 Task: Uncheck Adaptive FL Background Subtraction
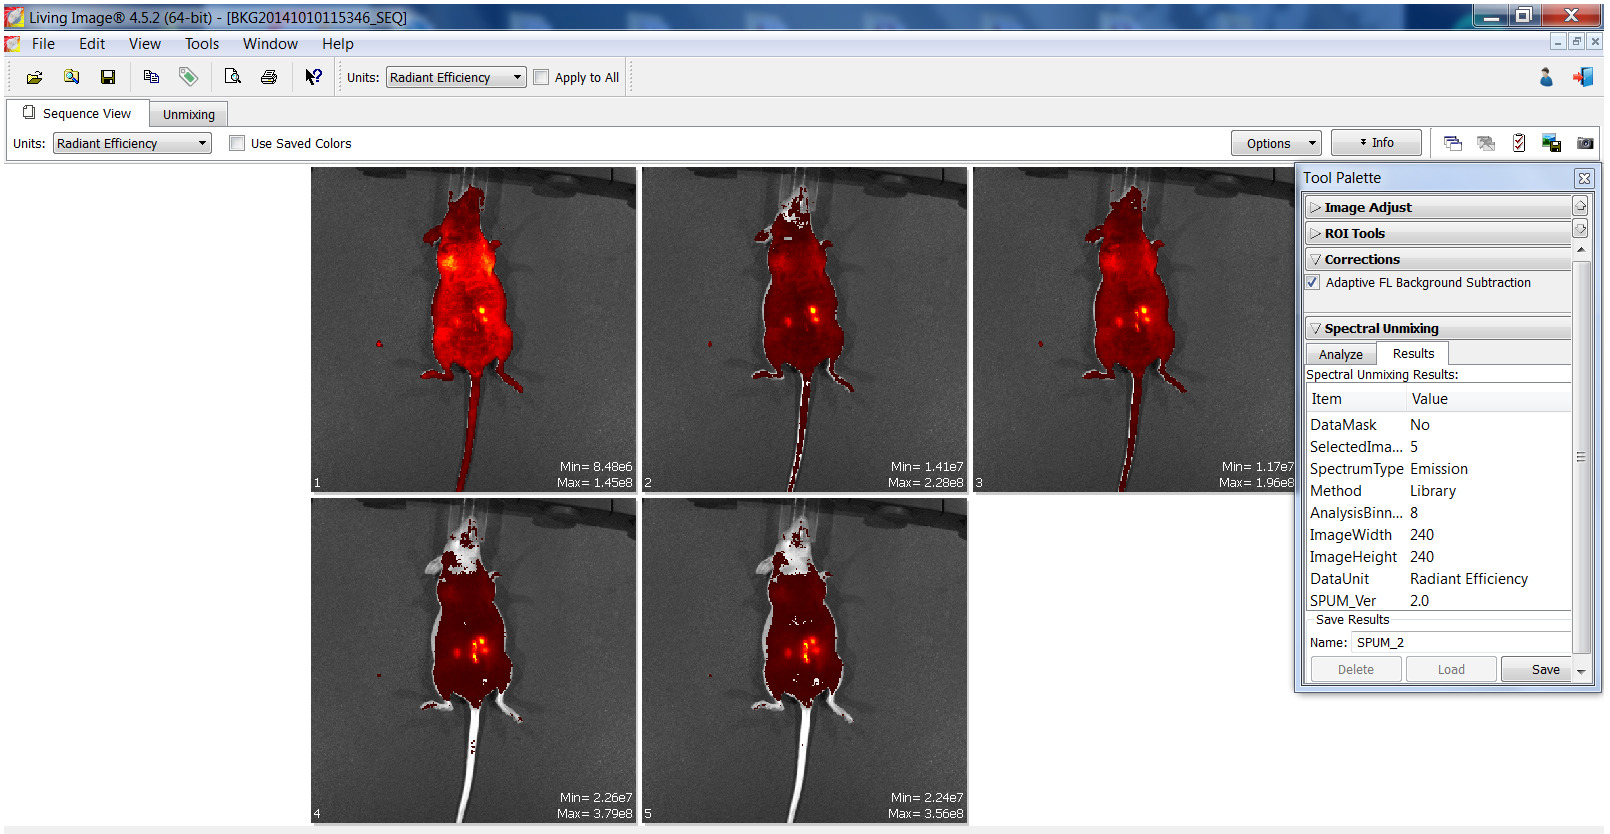click(x=1313, y=283)
